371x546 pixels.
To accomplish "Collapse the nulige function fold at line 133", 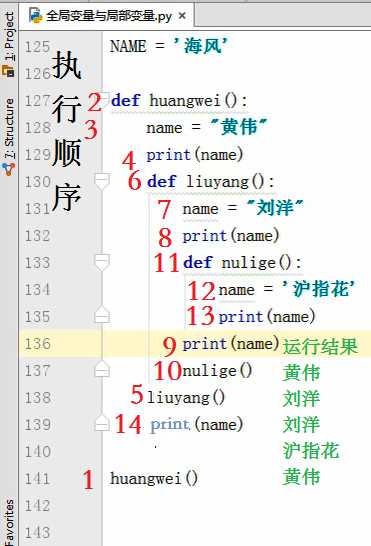I will coord(102,262).
